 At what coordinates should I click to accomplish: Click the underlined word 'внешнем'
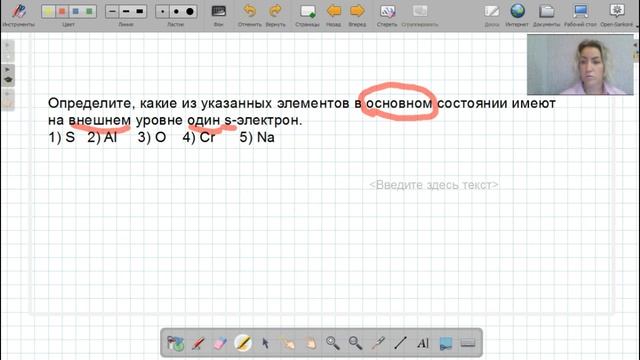pyautogui.click(x=100, y=120)
